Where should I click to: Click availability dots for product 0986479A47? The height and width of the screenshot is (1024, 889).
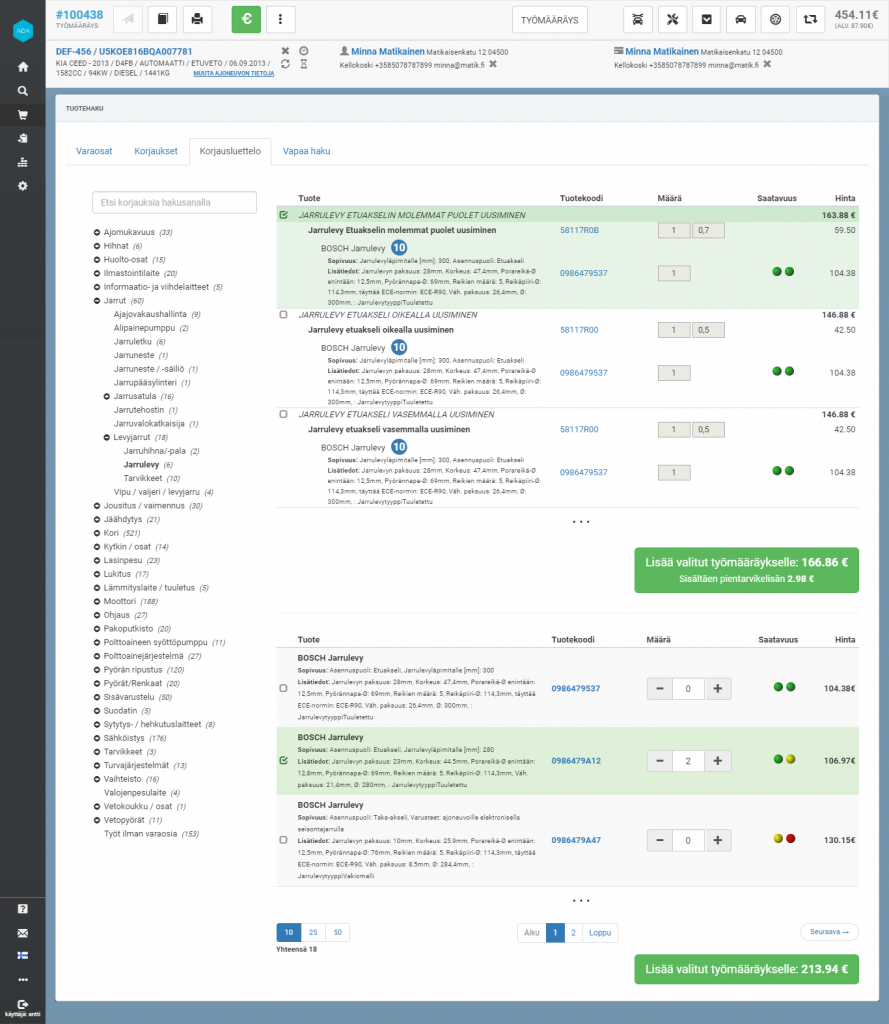pyautogui.click(x=784, y=839)
